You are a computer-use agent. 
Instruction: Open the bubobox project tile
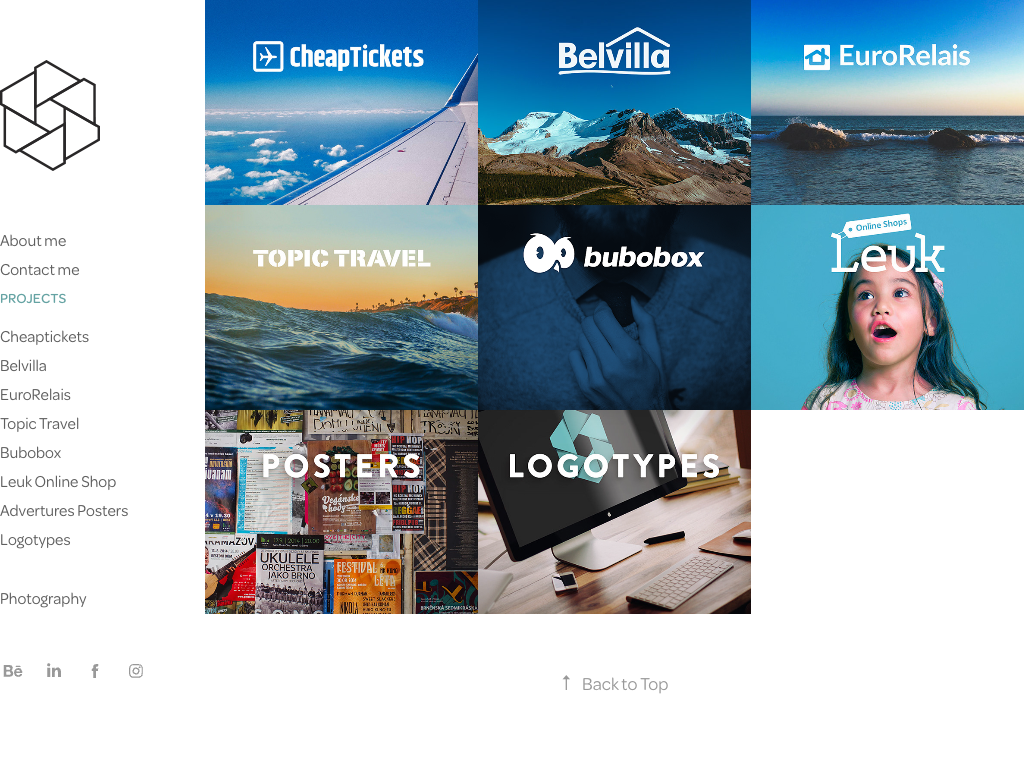(615, 308)
